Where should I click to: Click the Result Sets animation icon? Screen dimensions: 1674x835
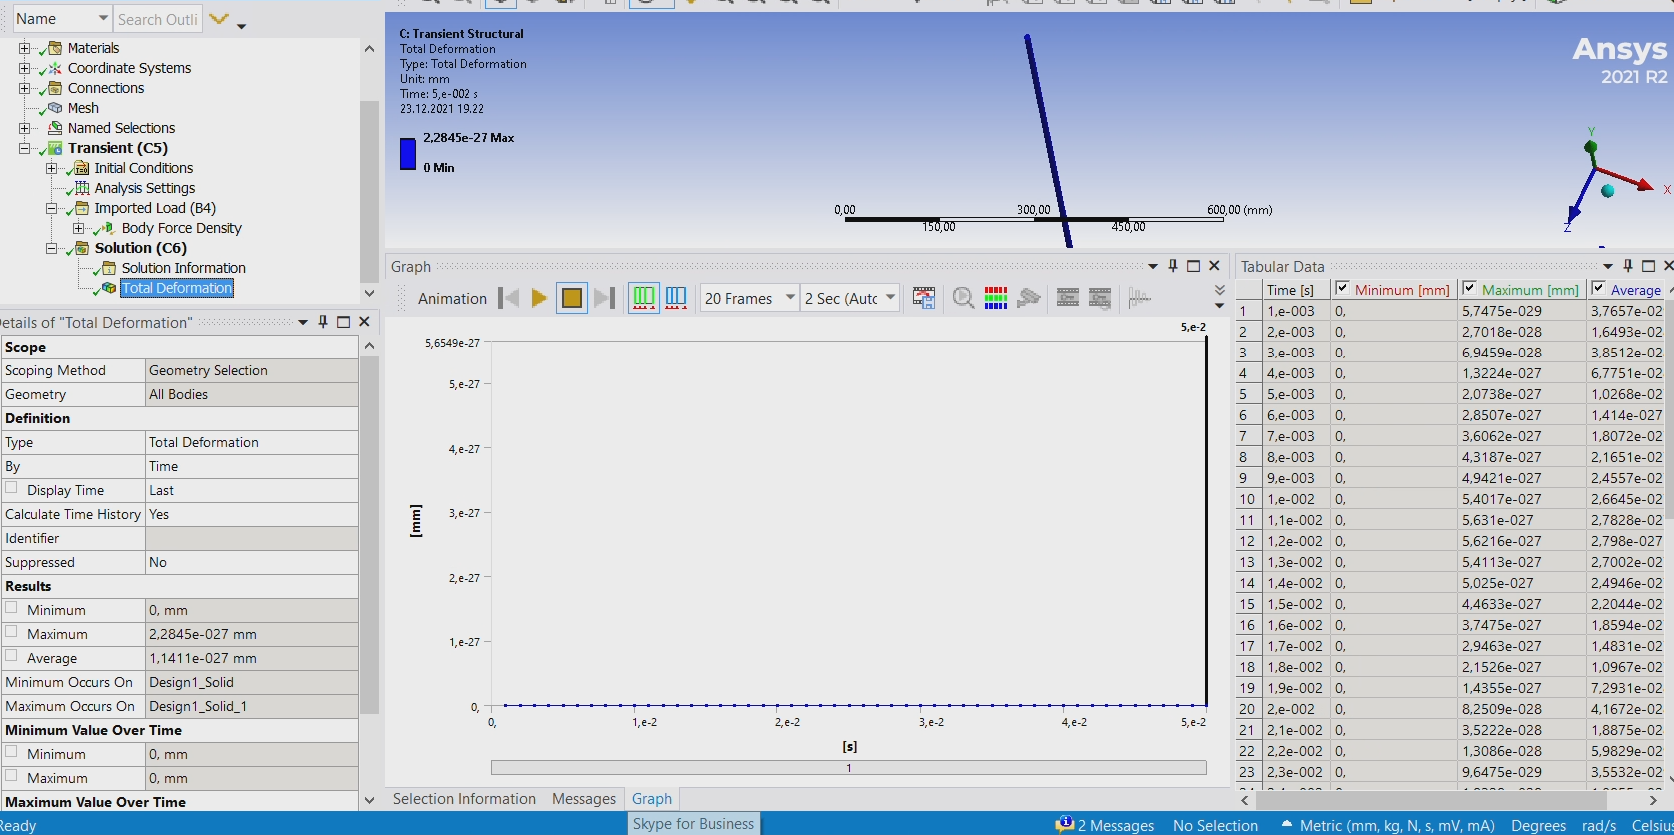676,298
